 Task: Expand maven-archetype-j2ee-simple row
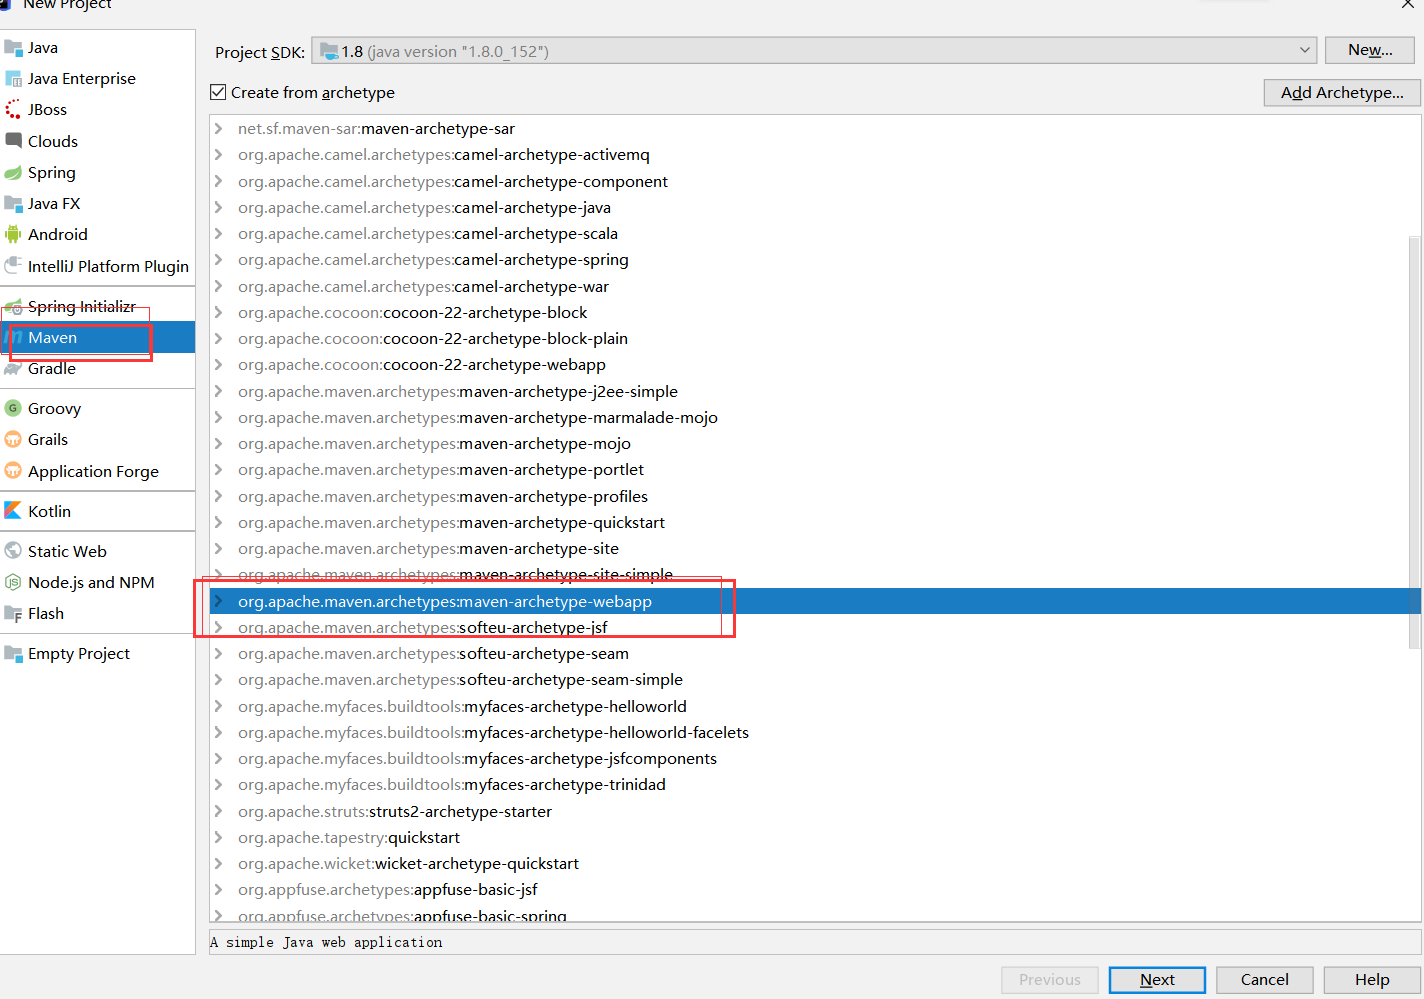[x=218, y=392]
